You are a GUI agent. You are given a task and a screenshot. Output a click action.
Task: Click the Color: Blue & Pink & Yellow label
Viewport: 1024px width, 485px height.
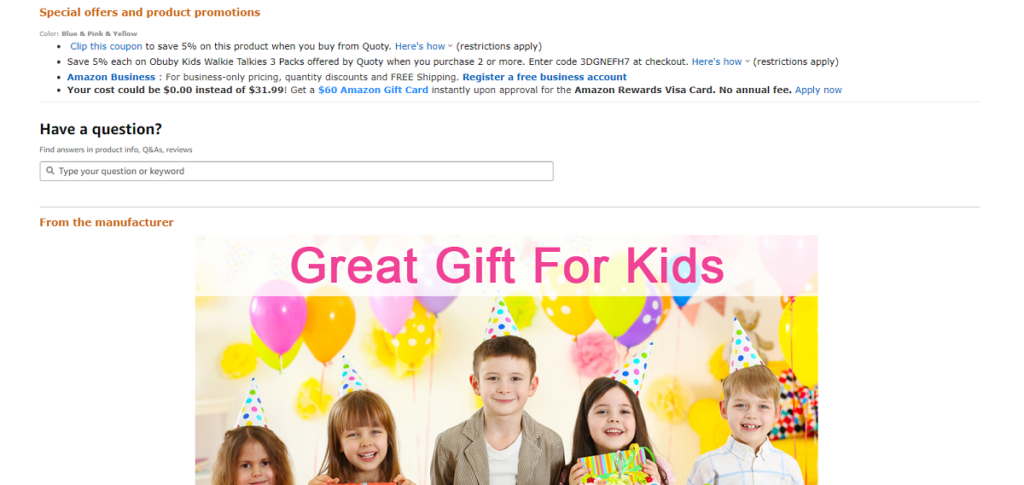pyautogui.click(x=88, y=33)
